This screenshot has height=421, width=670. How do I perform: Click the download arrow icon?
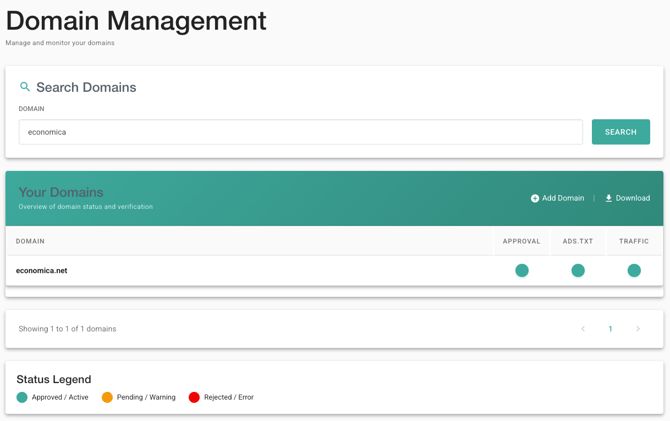608,198
